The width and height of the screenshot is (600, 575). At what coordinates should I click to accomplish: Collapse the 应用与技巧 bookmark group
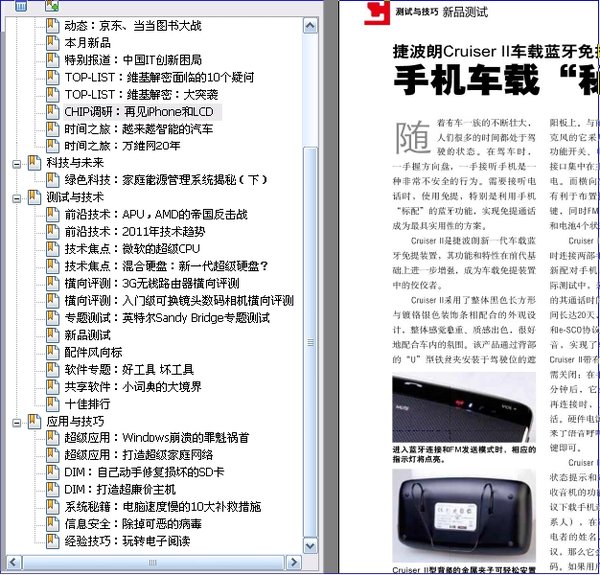click(16, 423)
